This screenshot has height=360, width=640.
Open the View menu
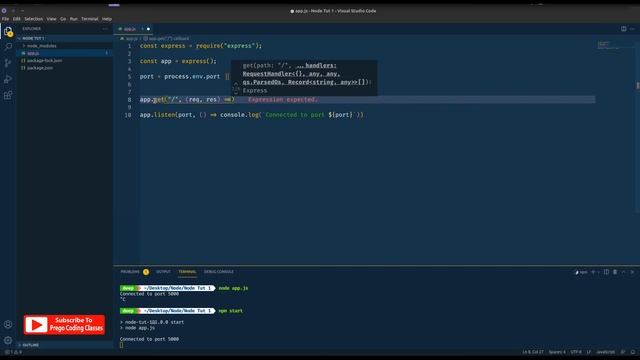[x=51, y=19]
